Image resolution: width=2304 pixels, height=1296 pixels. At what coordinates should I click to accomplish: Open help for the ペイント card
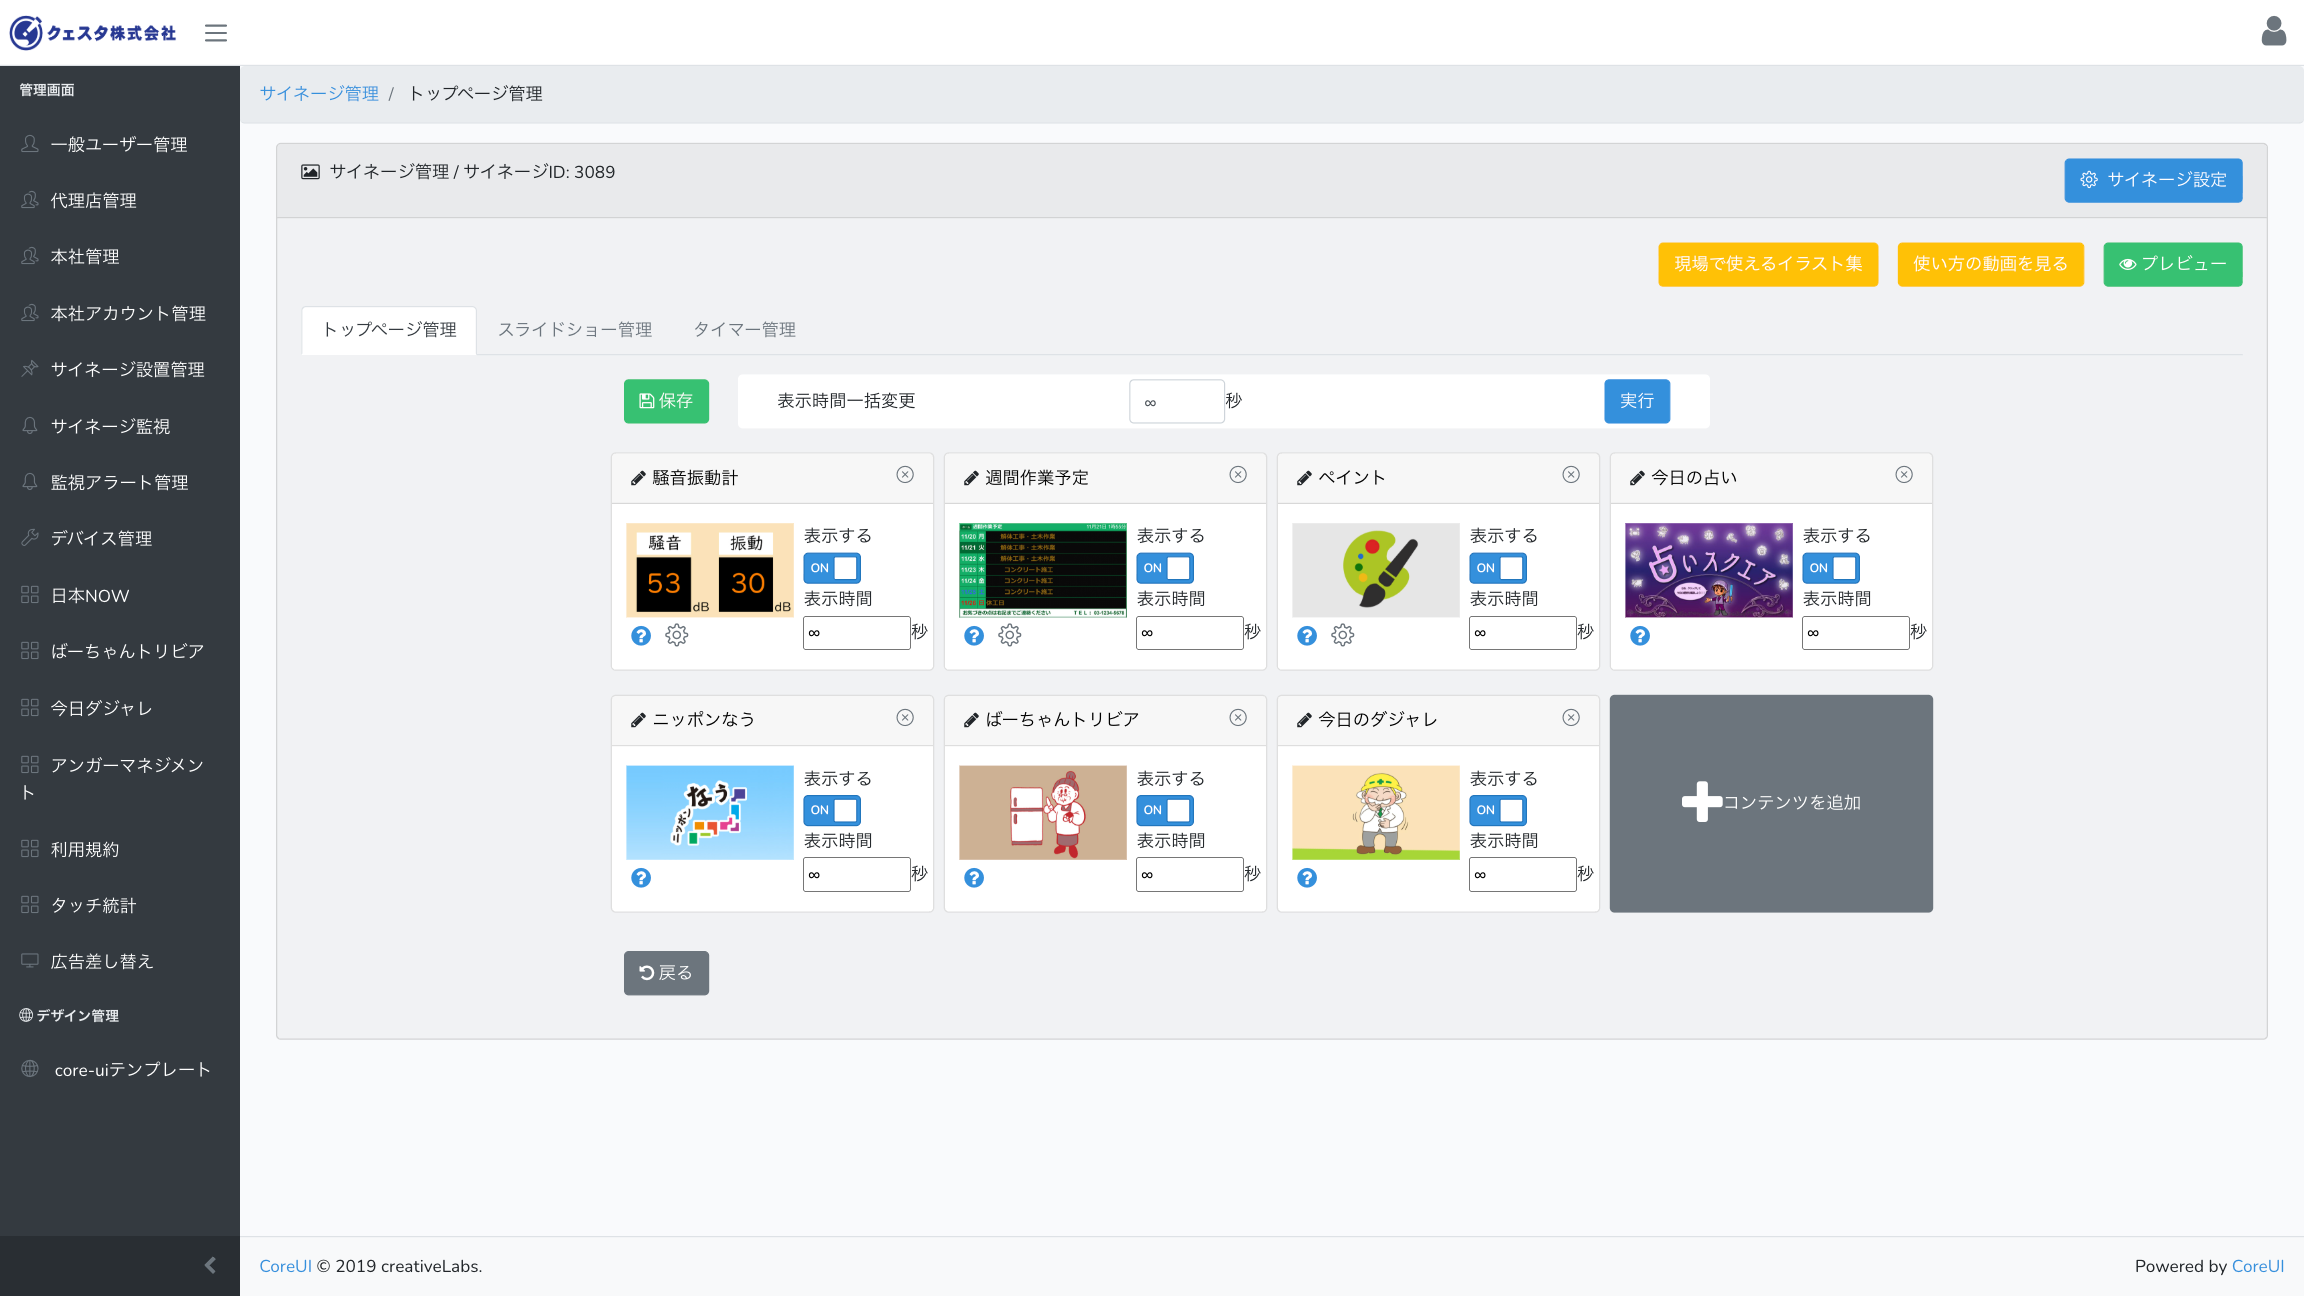pos(1307,636)
